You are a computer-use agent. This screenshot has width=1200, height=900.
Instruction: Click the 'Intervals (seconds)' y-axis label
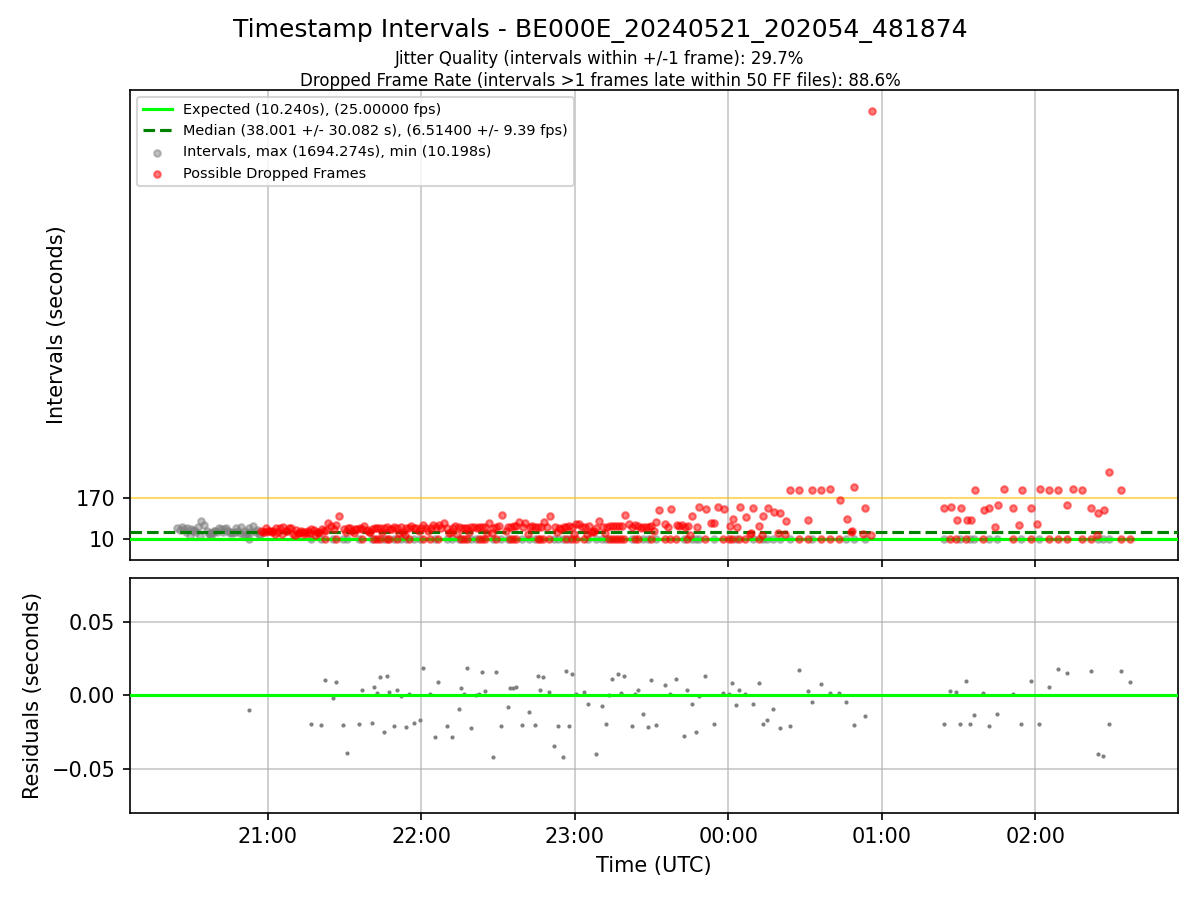[x=56, y=325]
